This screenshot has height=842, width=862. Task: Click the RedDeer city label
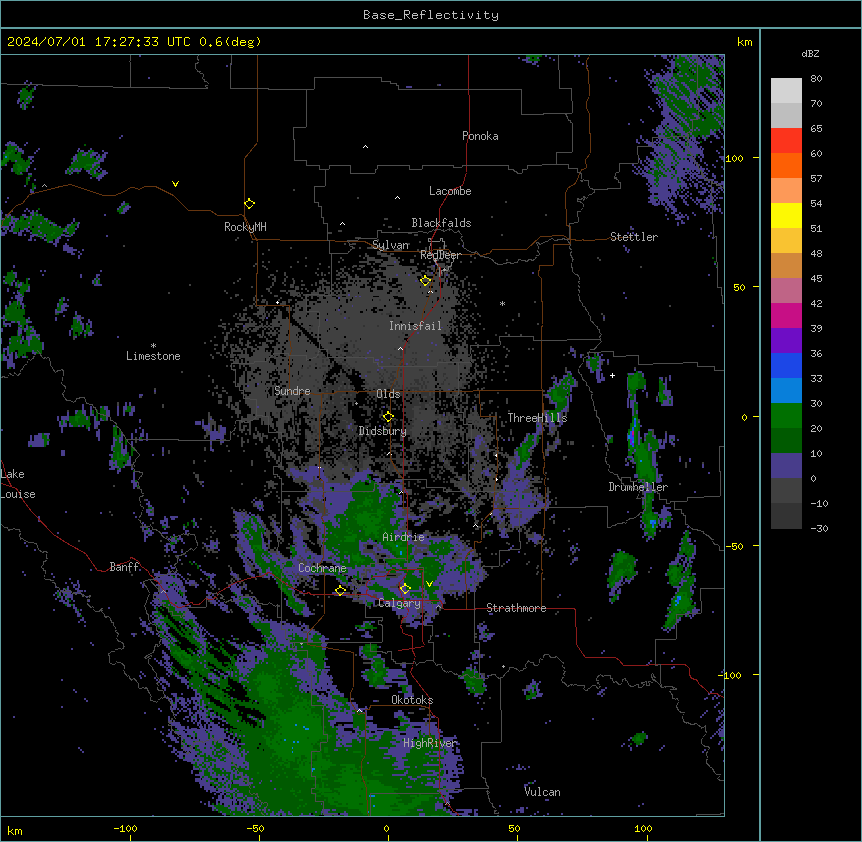pyautogui.click(x=440, y=255)
